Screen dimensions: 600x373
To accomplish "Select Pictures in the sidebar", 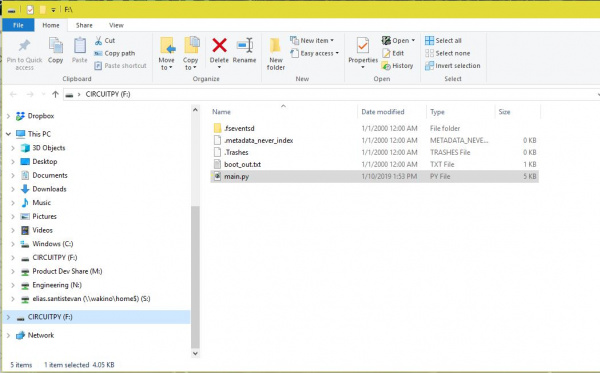I will pos(39,217).
